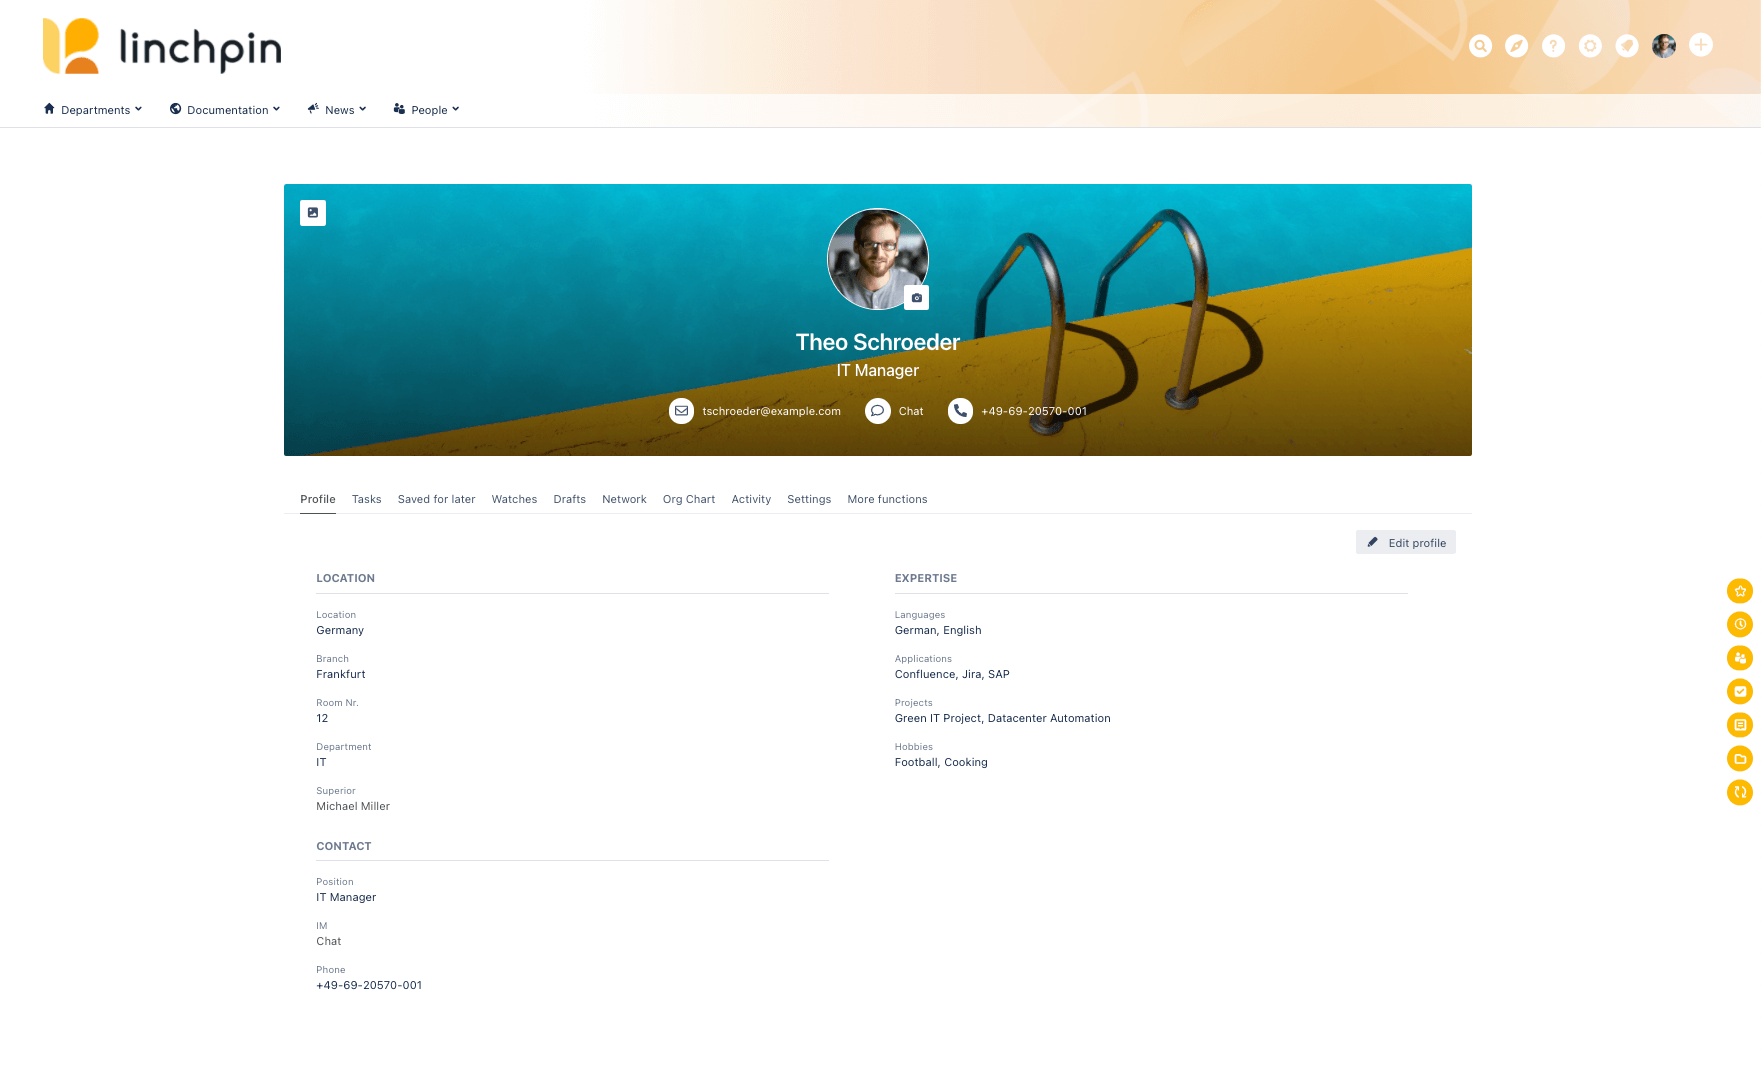Open the Saved for later tab
Viewport: 1761px width, 1079px height.
point(436,499)
